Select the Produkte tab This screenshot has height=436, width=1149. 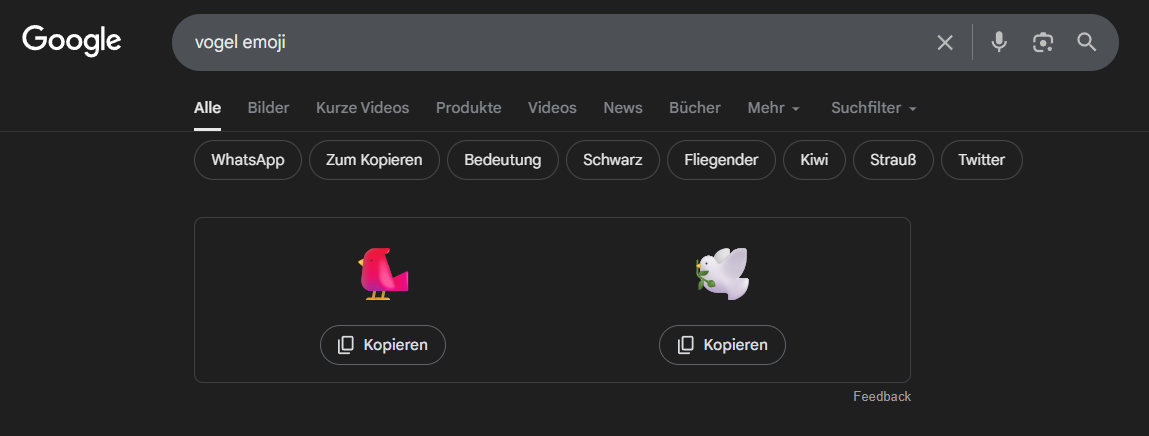pyautogui.click(x=468, y=108)
